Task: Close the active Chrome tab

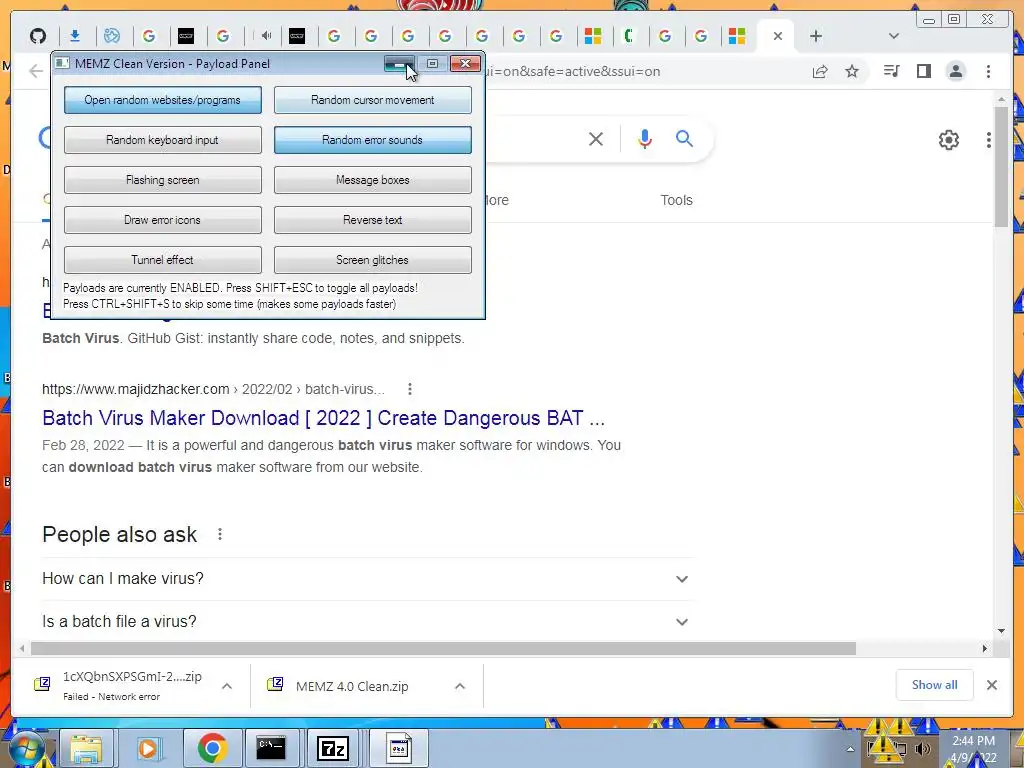Action: coord(778,36)
